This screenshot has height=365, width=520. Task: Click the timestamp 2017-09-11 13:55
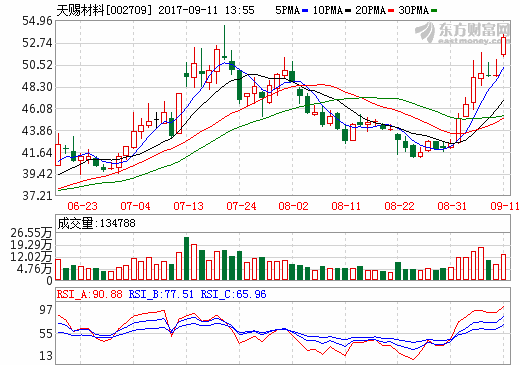coord(206,10)
